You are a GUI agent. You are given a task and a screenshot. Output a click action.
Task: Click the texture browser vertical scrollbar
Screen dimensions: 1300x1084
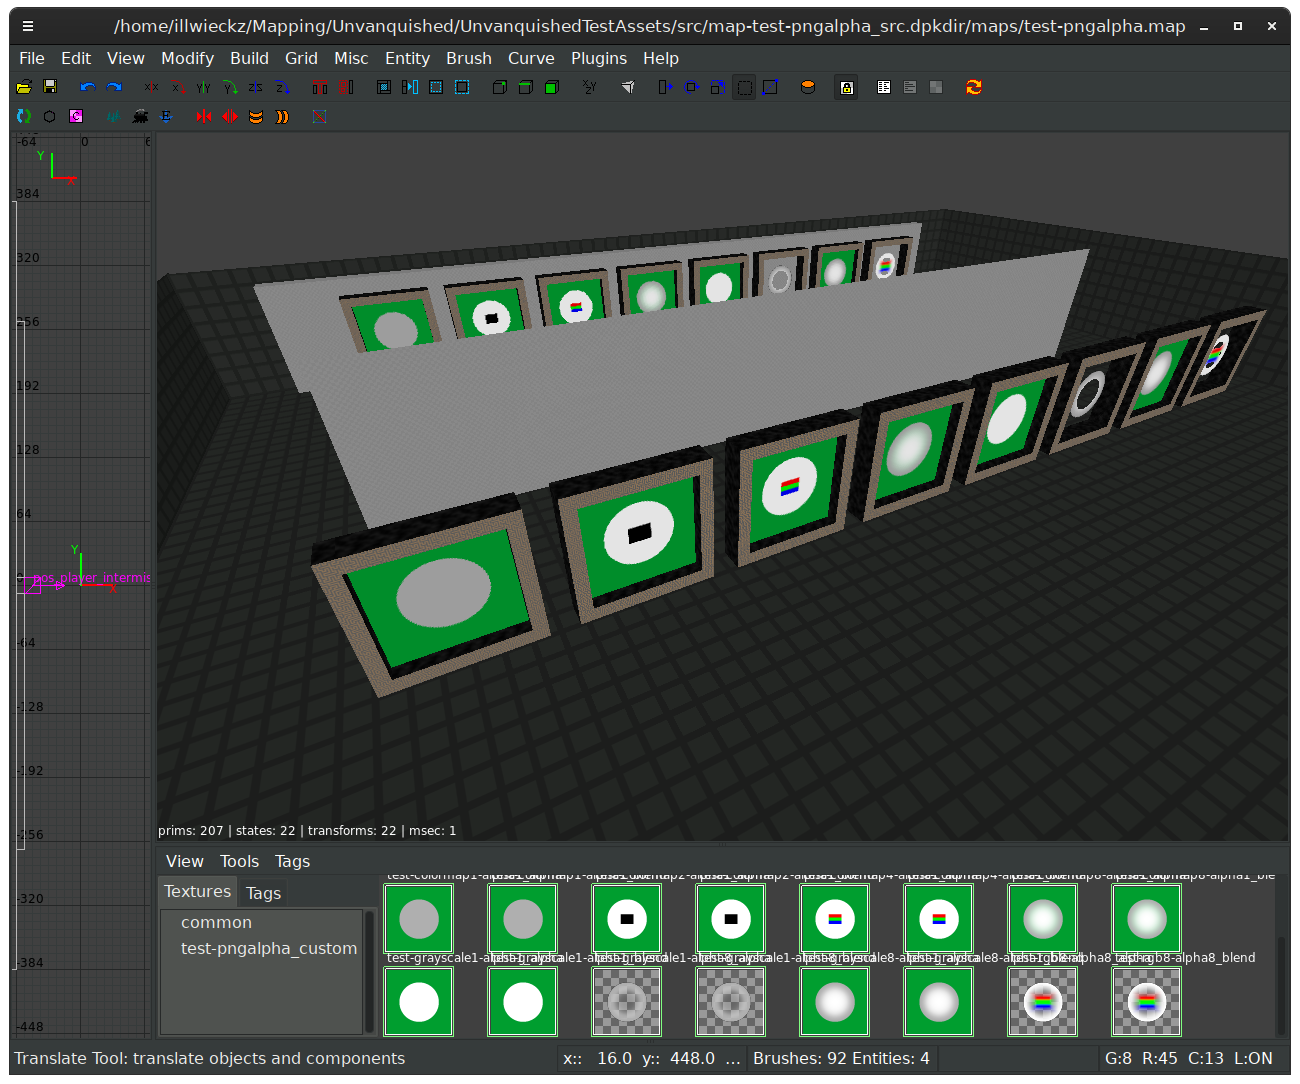coord(1281,985)
